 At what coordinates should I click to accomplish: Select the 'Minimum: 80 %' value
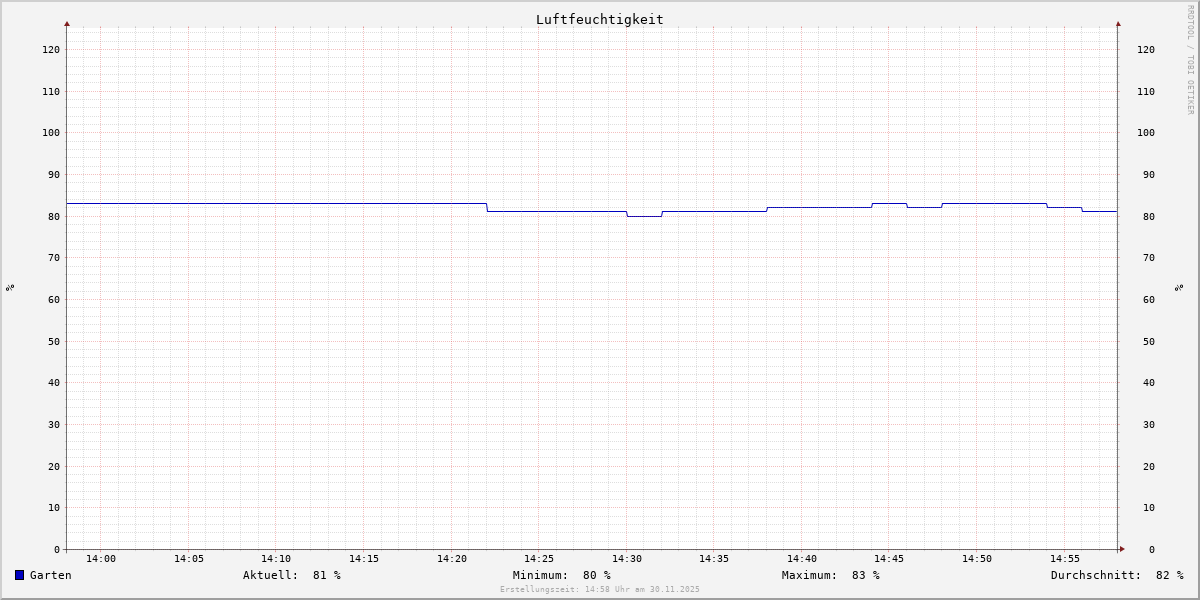(562, 575)
